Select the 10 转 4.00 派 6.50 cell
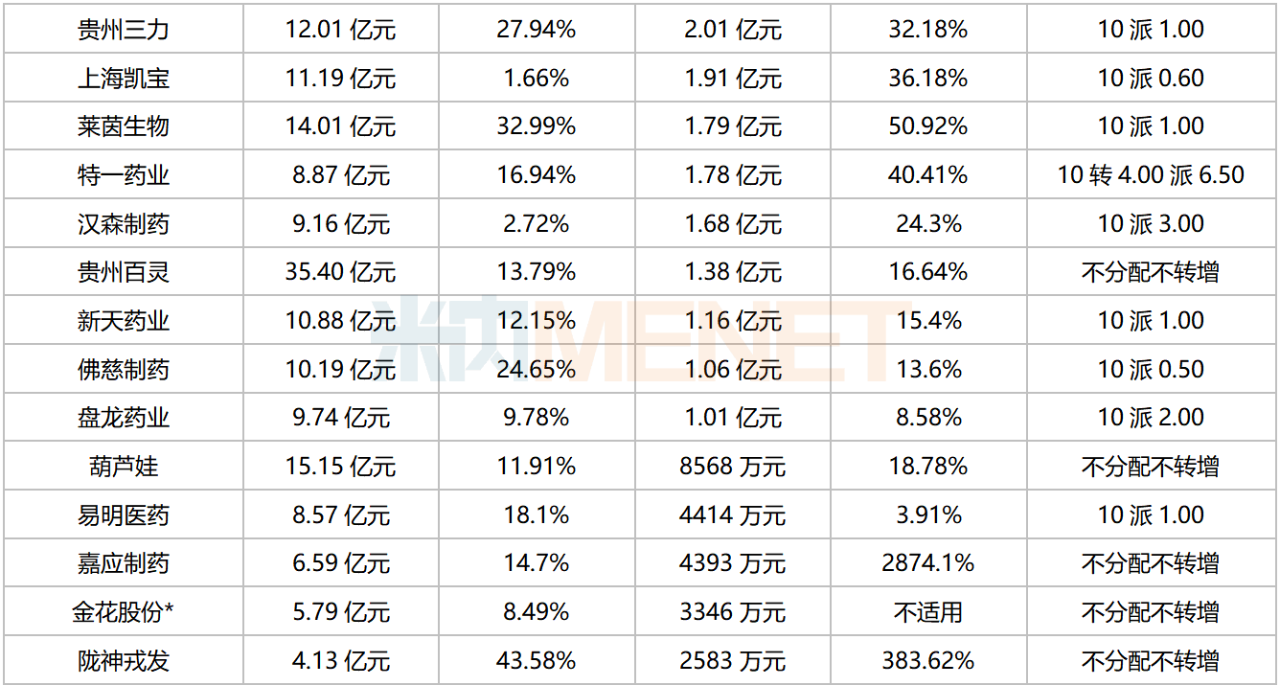This screenshot has height=686, width=1280. (x=1150, y=176)
